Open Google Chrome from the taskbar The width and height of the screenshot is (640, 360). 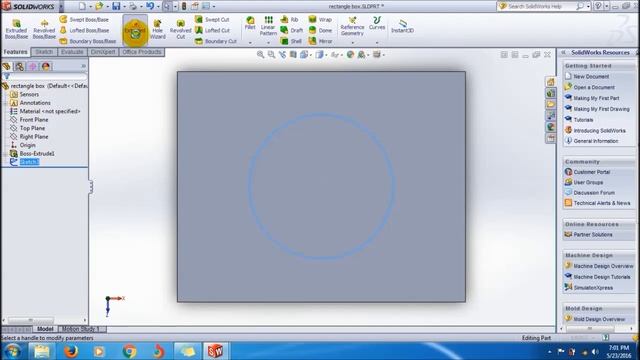tap(129, 351)
